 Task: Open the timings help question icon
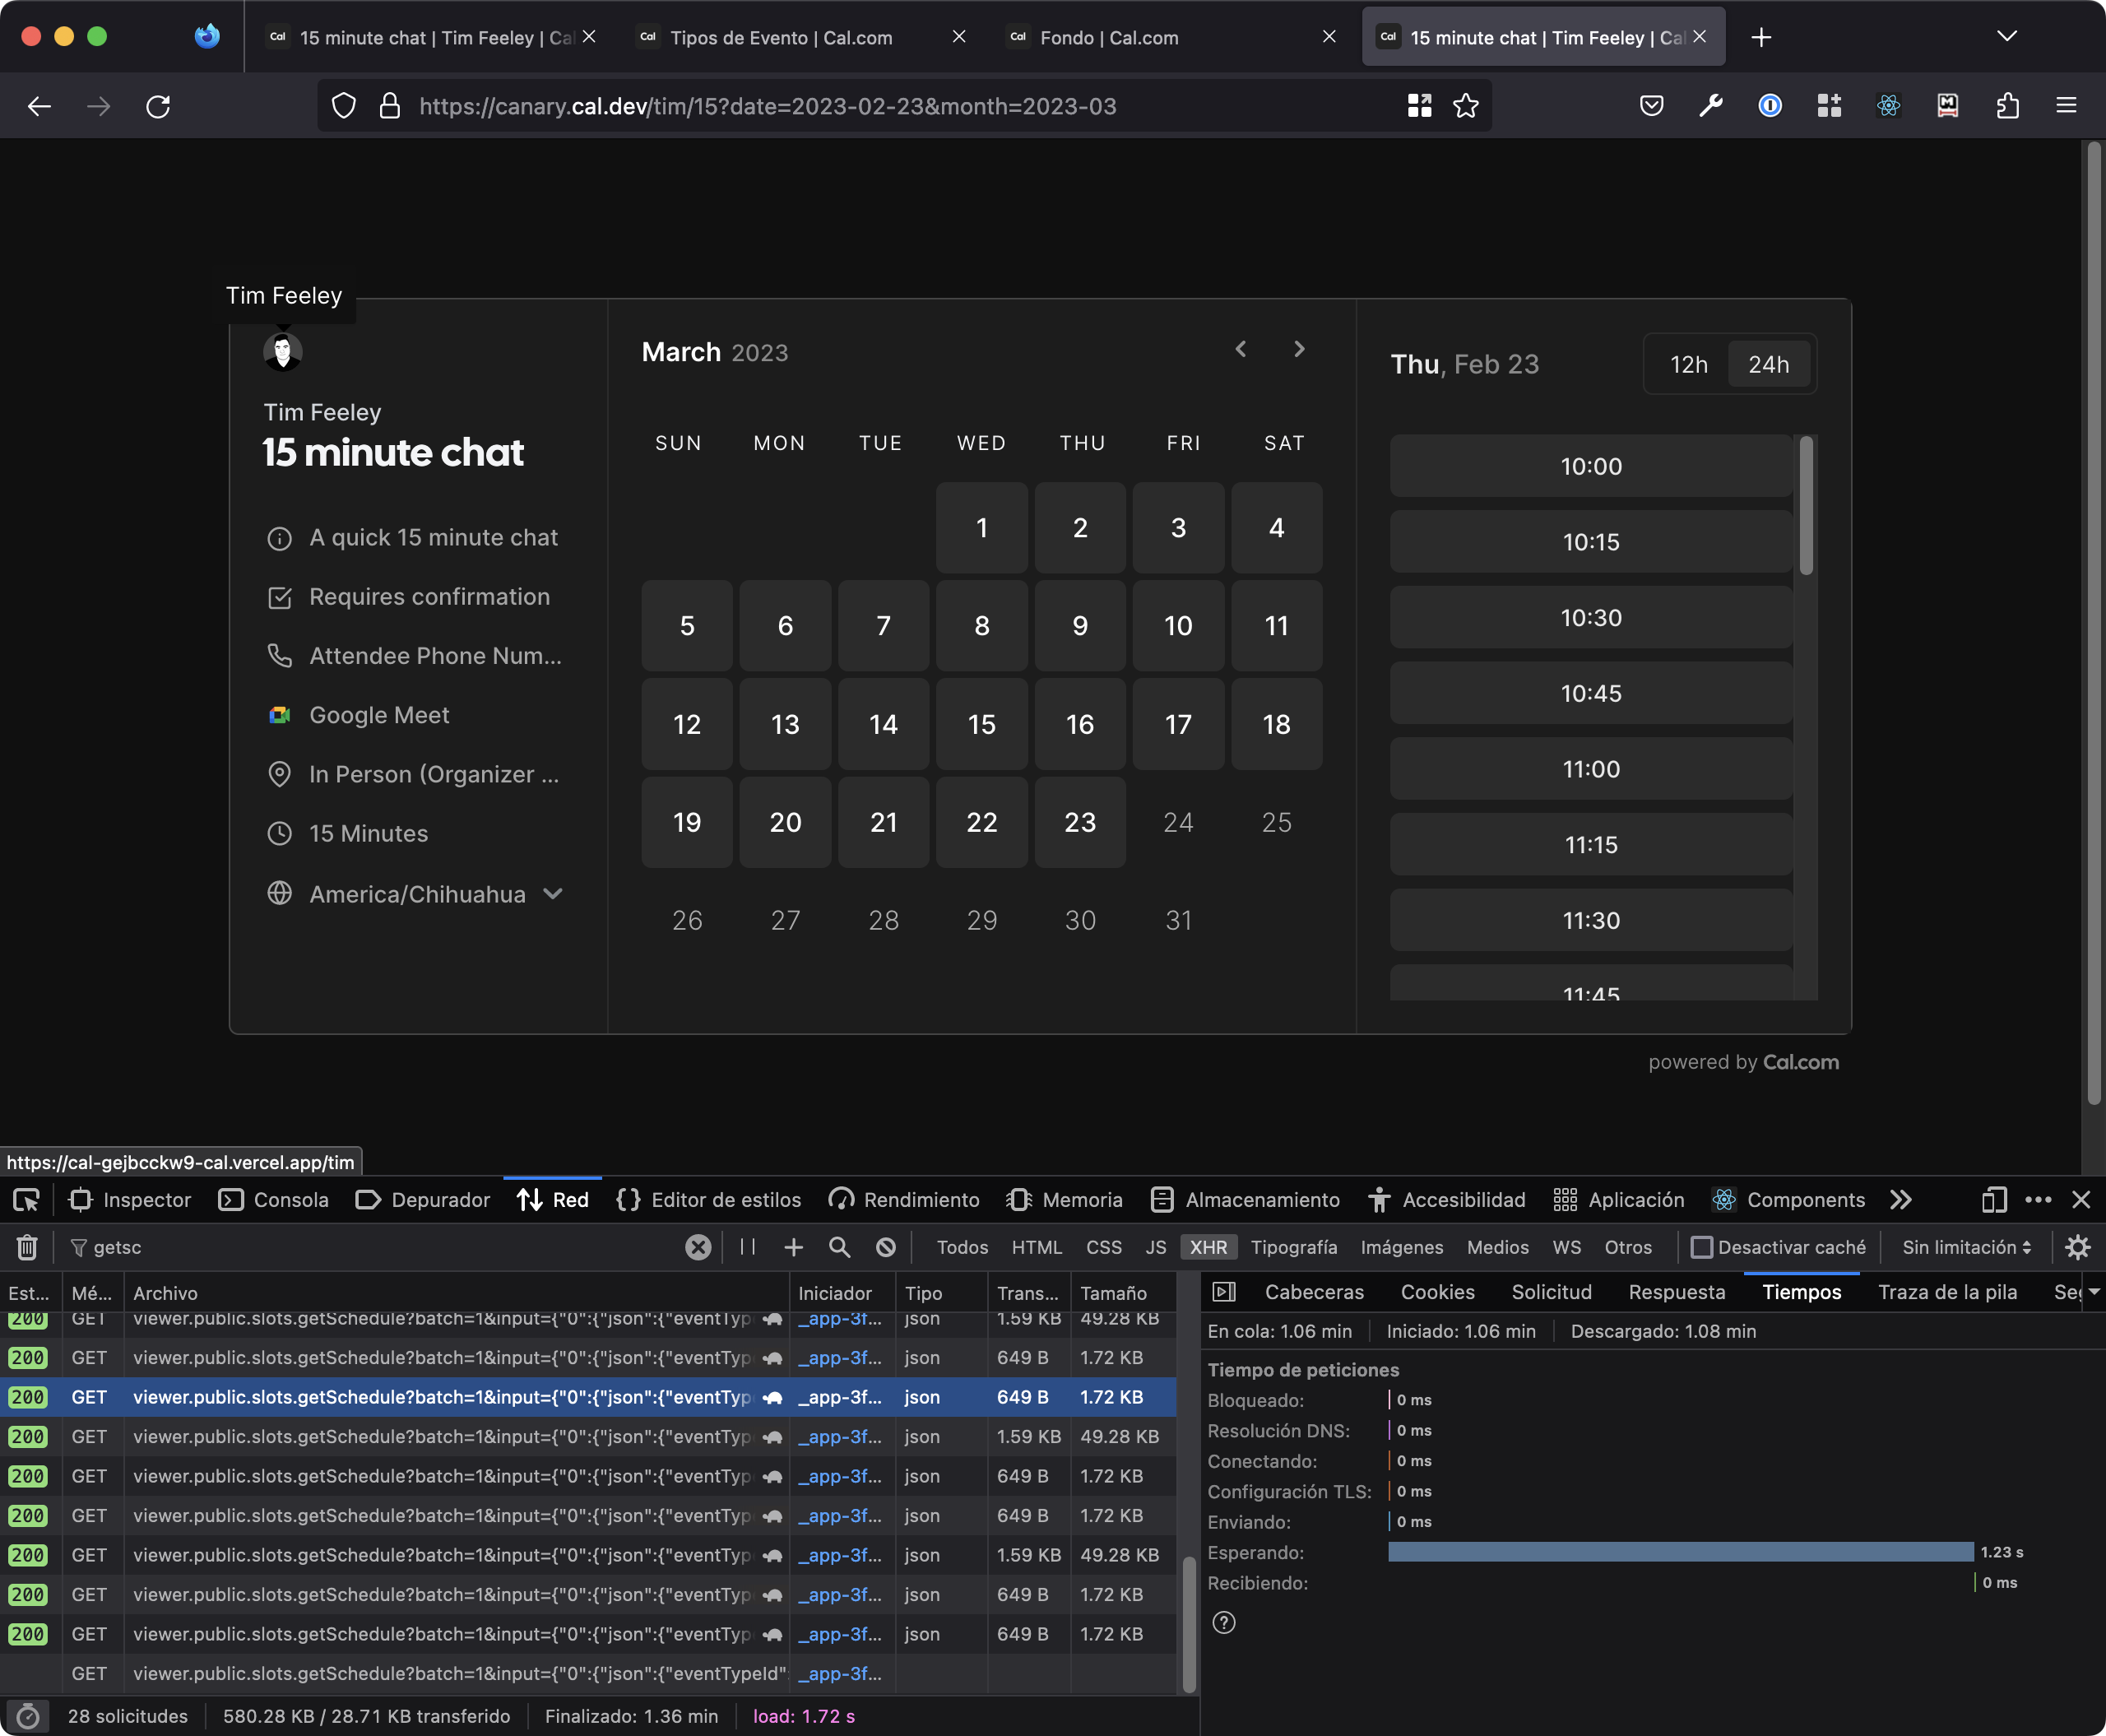tap(1224, 1622)
